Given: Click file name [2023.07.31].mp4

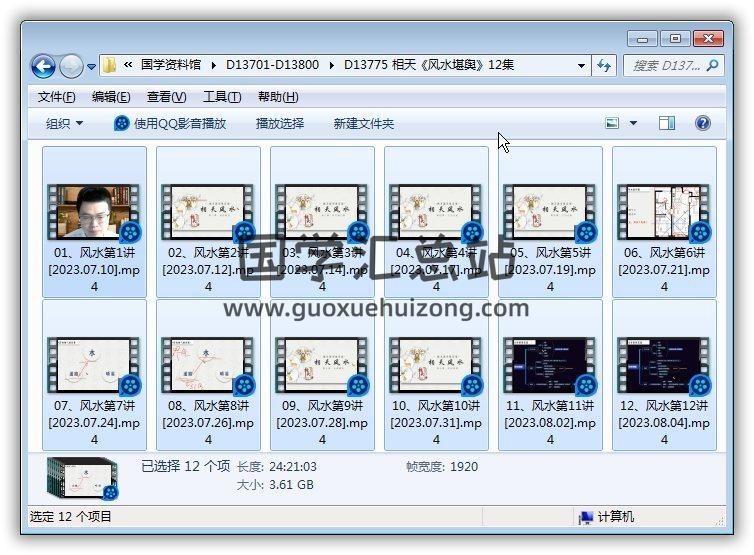Looking at the screenshot, I should (x=436, y=430).
